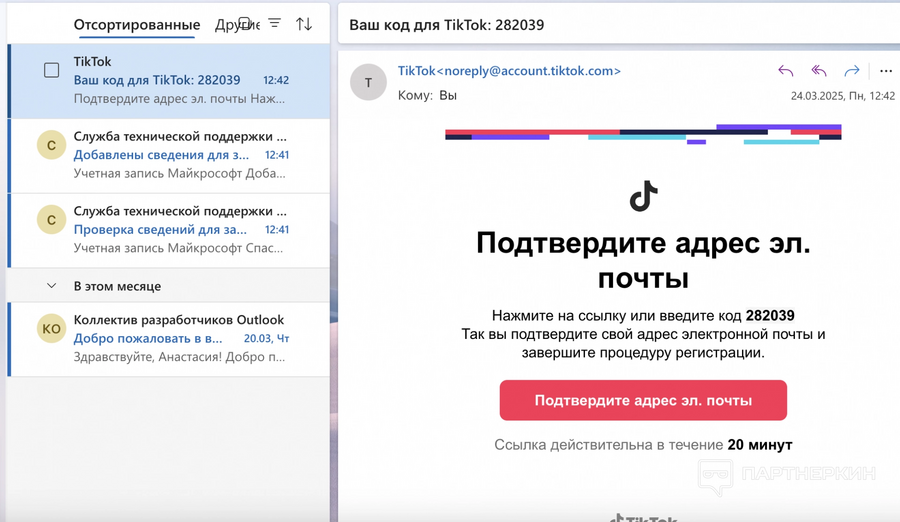Click 'Ссылка действительна в течение 20 минут'
This screenshot has height=522, width=900.
coord(643,445)
